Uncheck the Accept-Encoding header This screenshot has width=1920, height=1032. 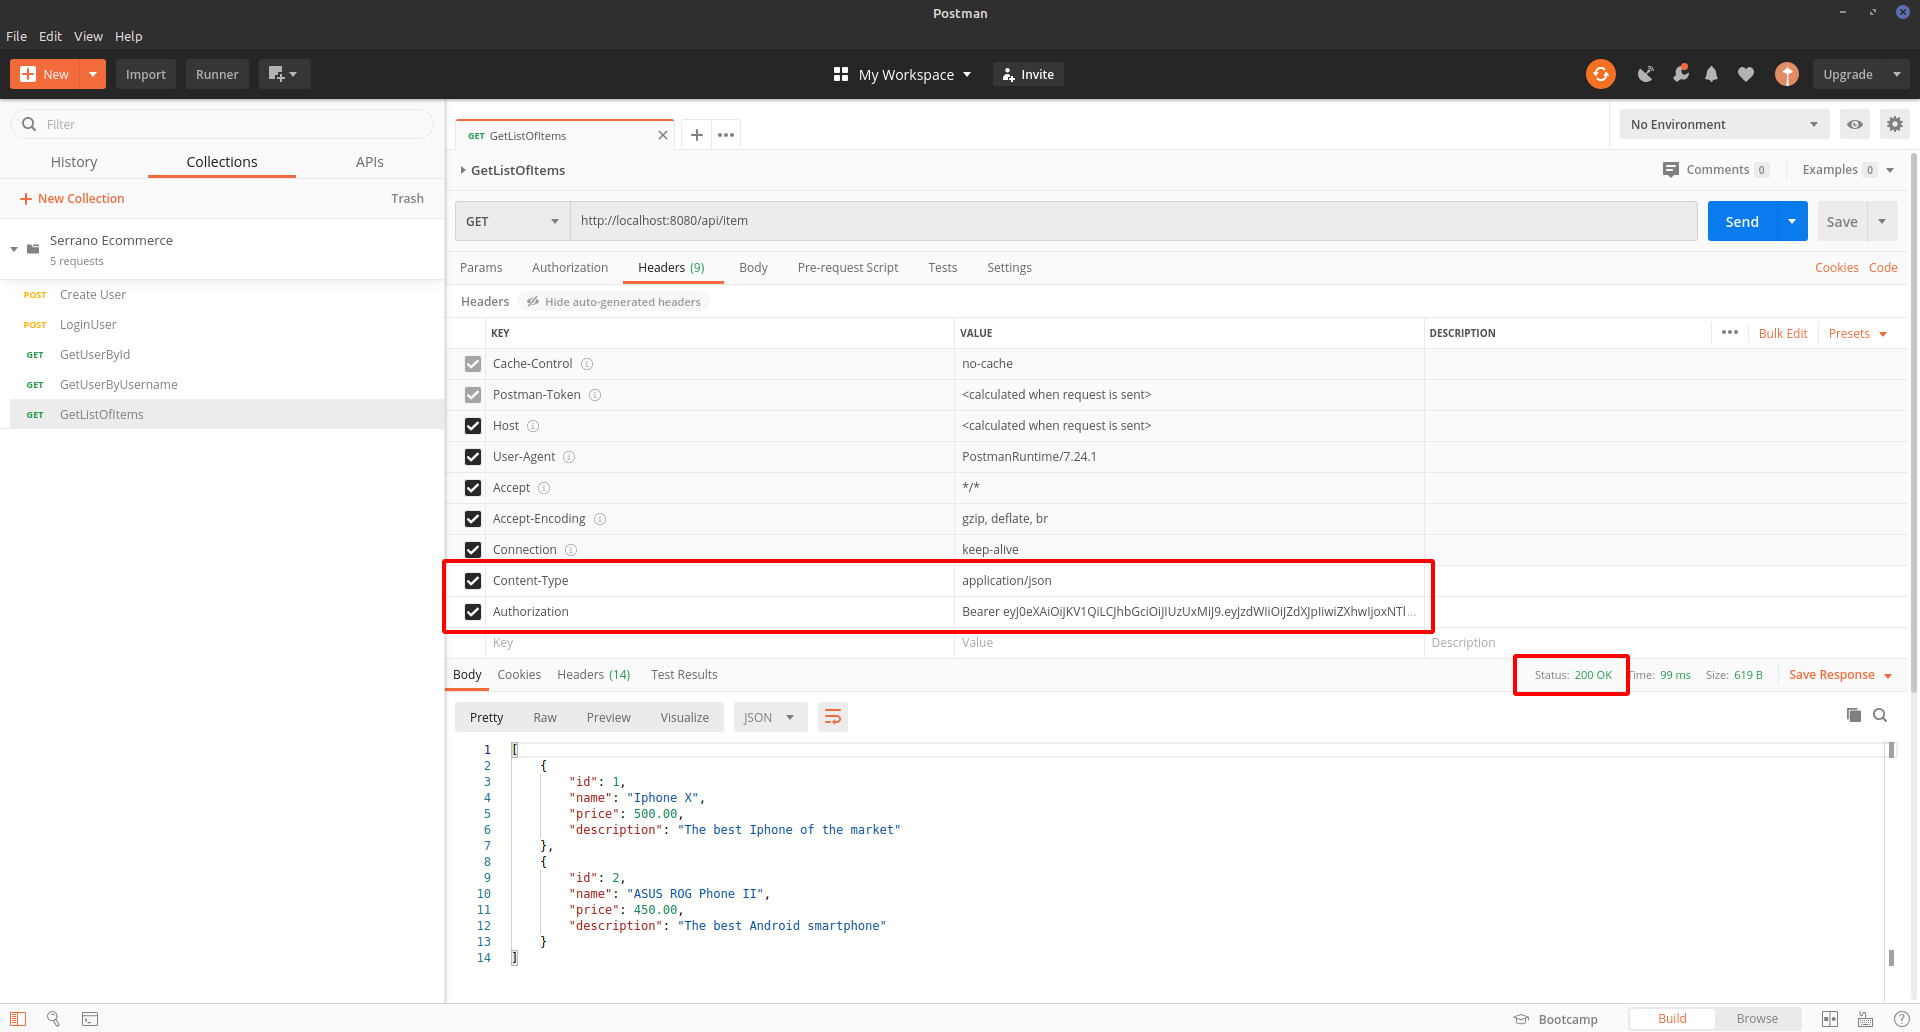473,519
